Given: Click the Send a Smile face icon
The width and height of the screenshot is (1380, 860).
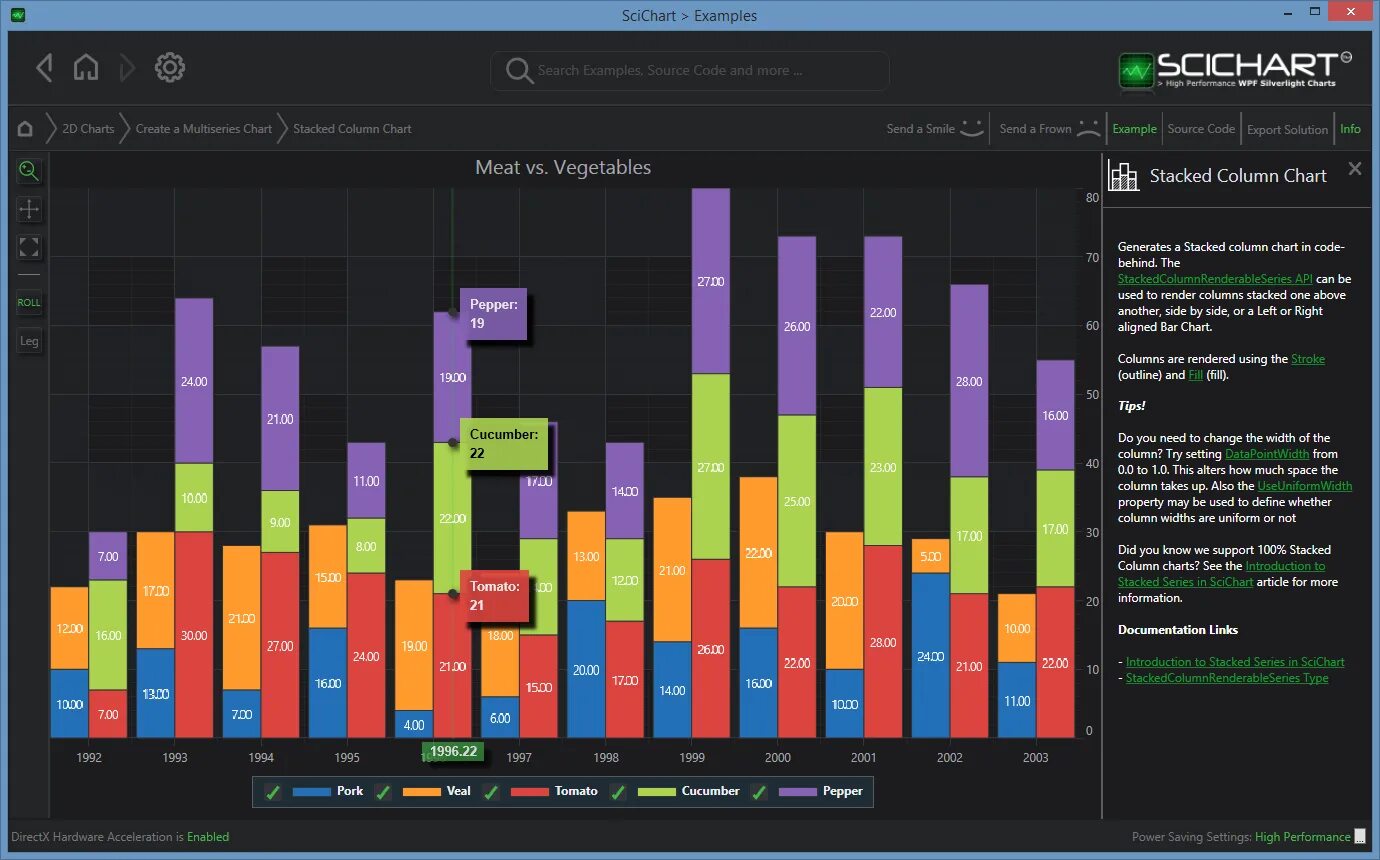Looking at the screenshot, I should click(x=972, y=128).
